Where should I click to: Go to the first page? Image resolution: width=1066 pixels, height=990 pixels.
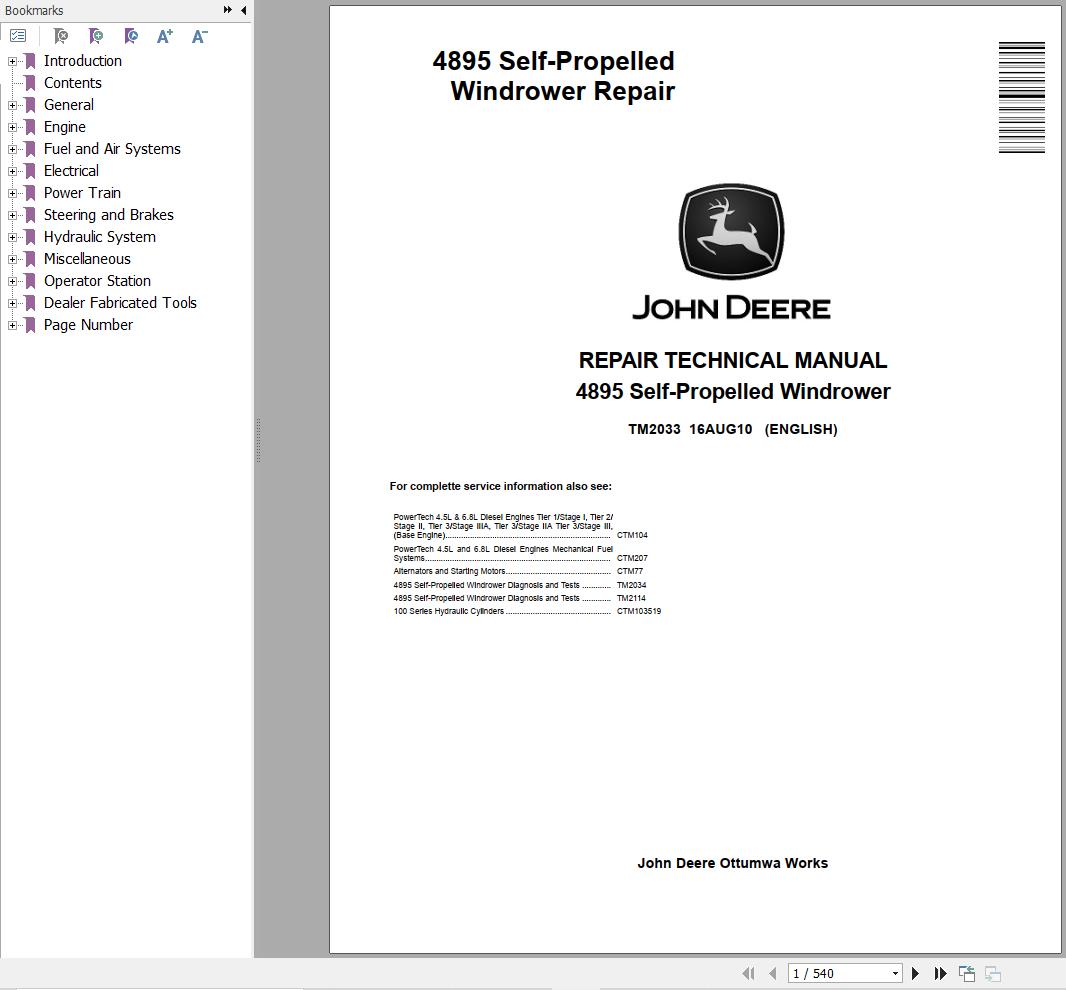click(749, 974)
